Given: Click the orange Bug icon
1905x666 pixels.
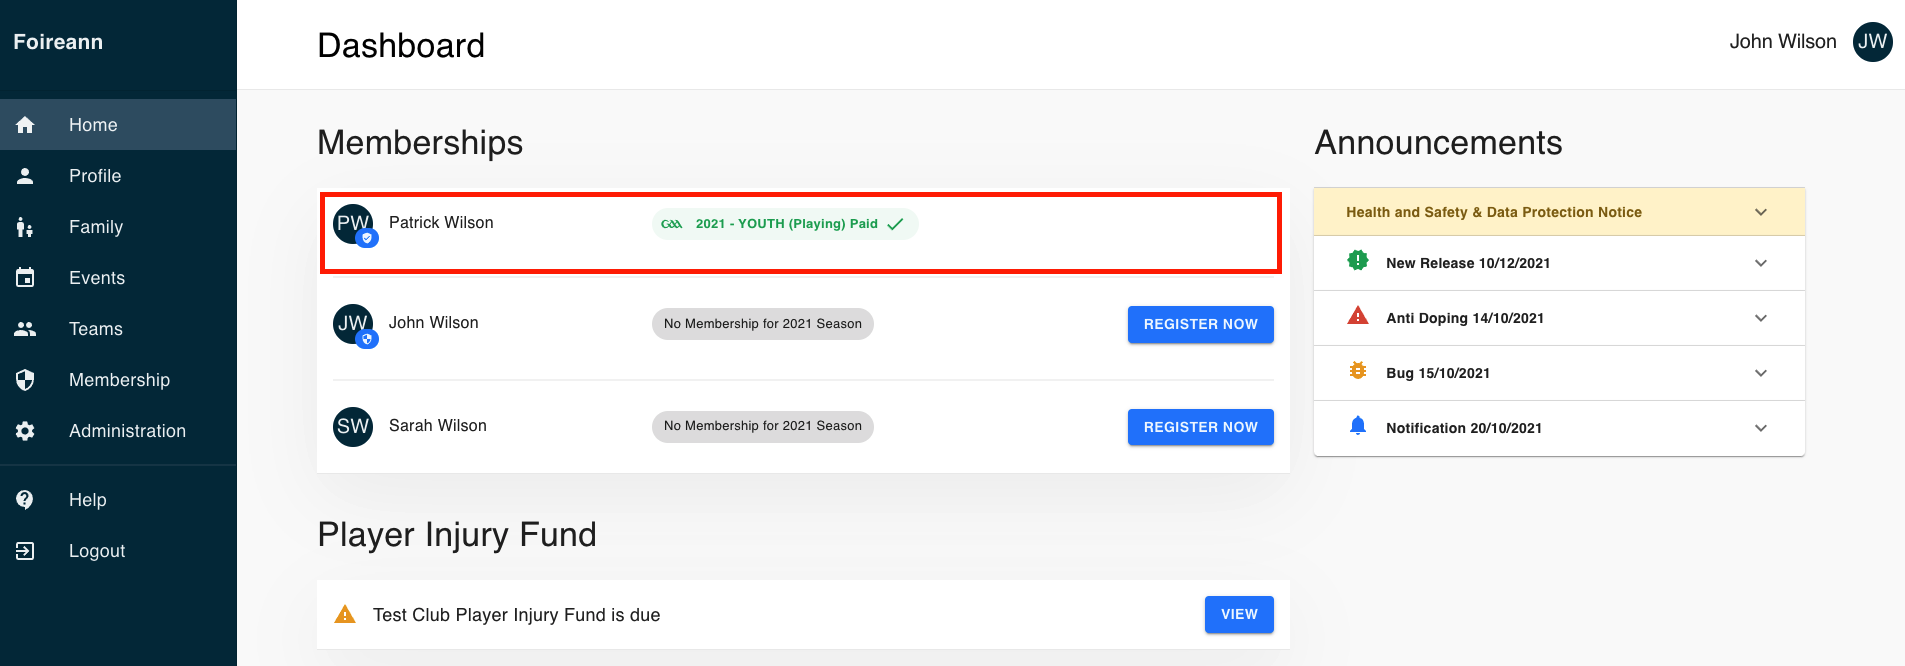Looking at the screenshot, I should [x=1358, y=371].
